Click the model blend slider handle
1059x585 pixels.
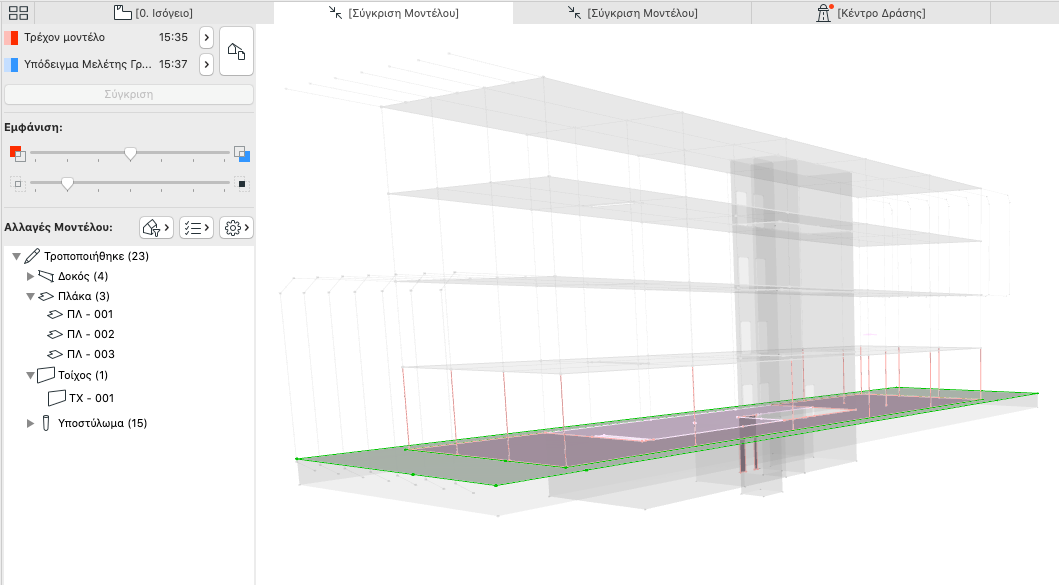click(x=130, y=154)
